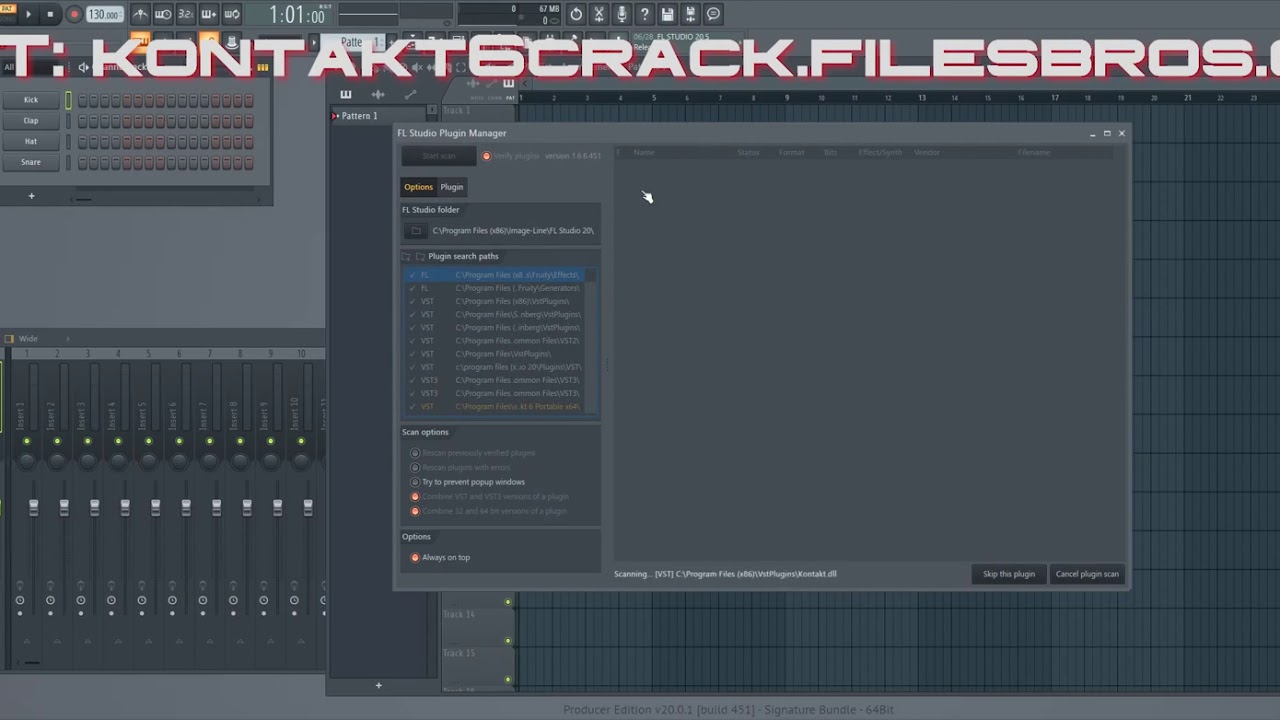
Task: Add a channel with the plus button
Action: pyautogui.click(x=31, y=196)
